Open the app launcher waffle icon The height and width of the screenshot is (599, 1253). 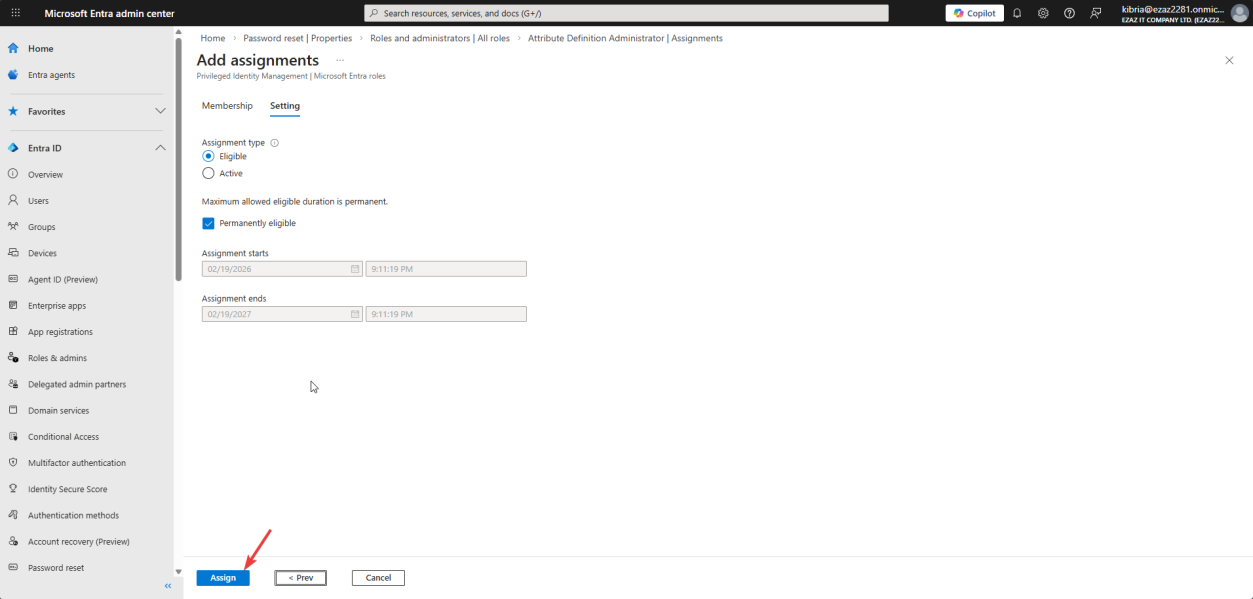pyautogui.click(x=15, y=13)
